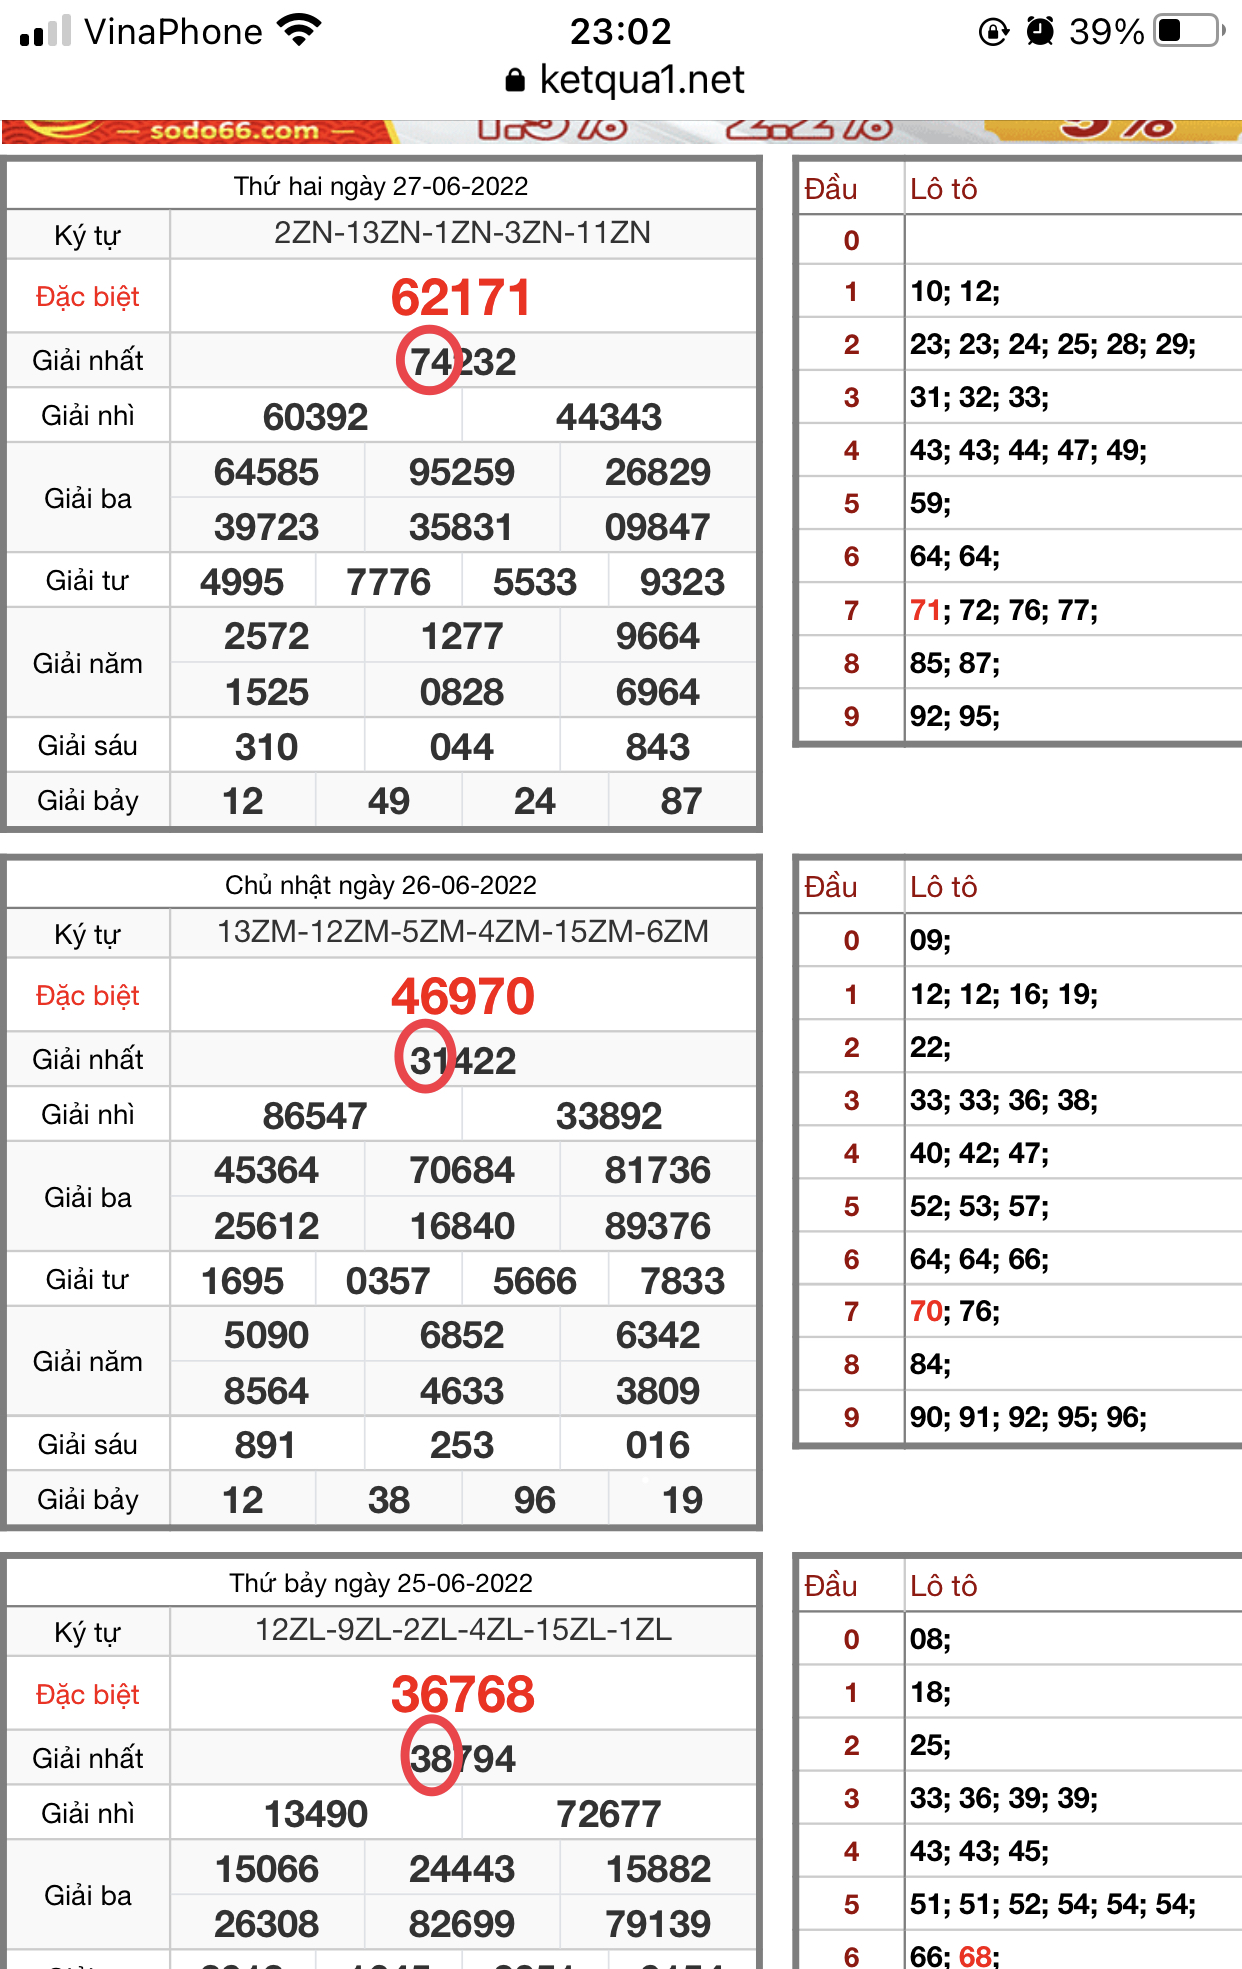Select seventh prize number 49
Viewport: 1242px width, 1969px height.
click(389, 801)
